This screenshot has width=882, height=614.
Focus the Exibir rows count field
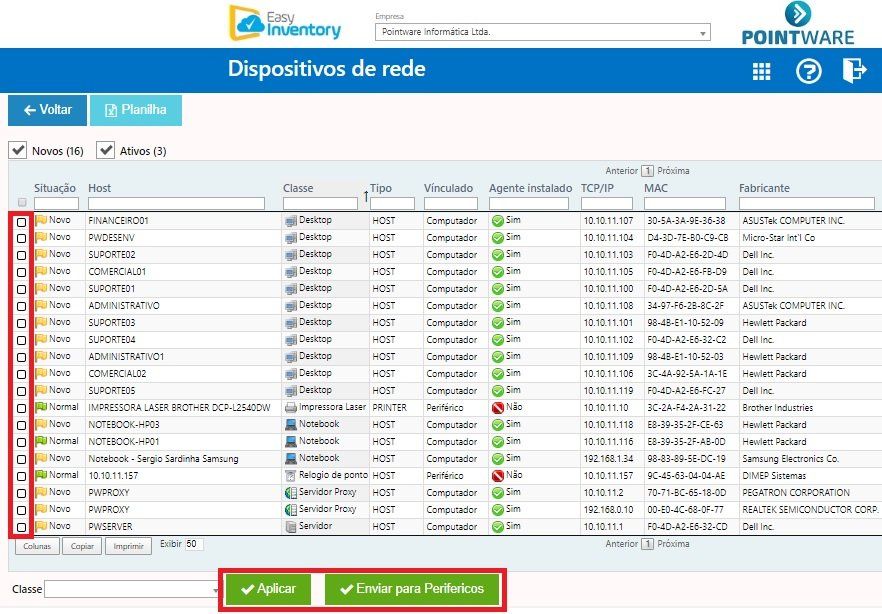coord(194,544)
